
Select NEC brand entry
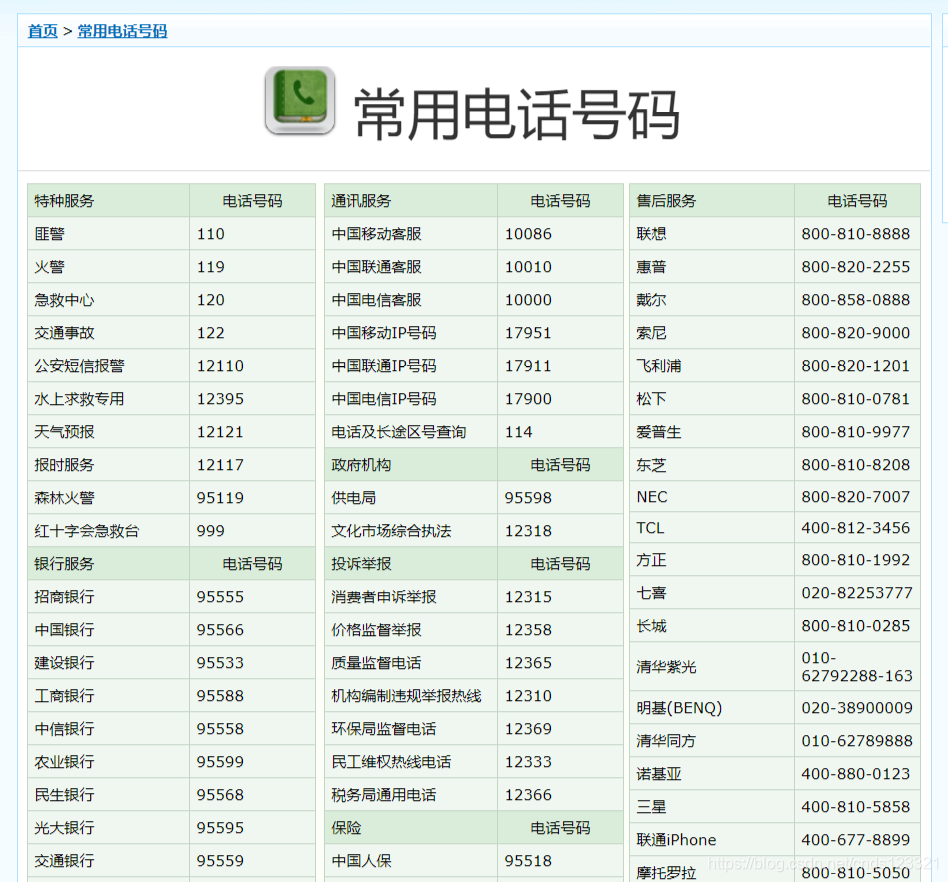pos(652,497)
